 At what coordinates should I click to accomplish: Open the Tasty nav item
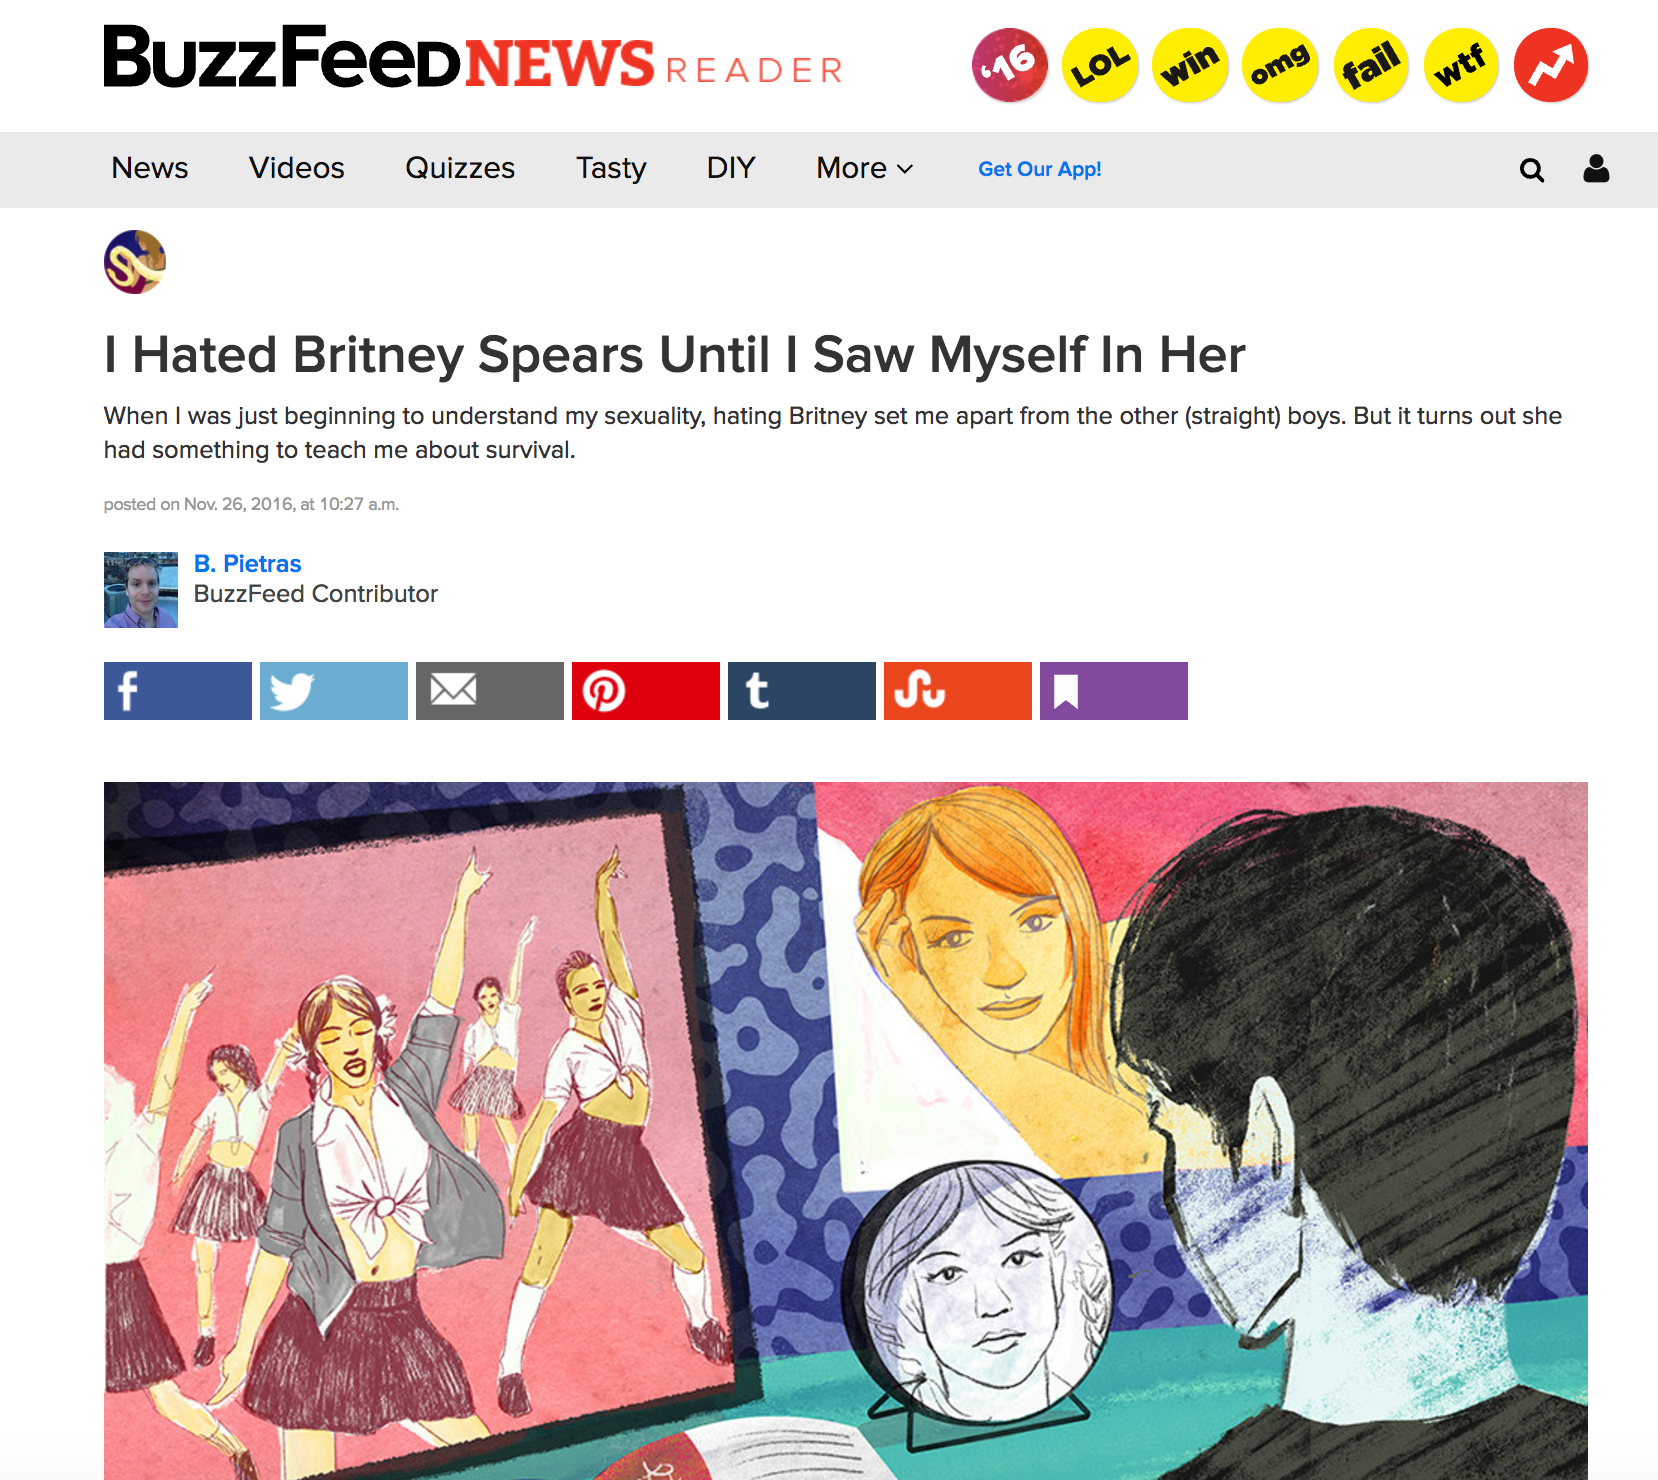tap(611, 168)
